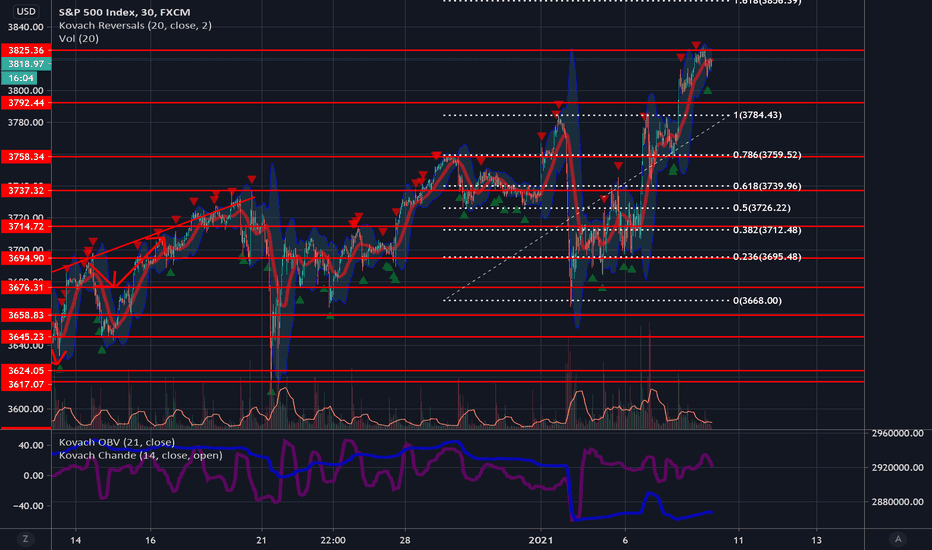Image resolution: width=932 pixels, height=550 pixels.
Task: Select the Vol (20) indicator legend
Action: point(78,39)
